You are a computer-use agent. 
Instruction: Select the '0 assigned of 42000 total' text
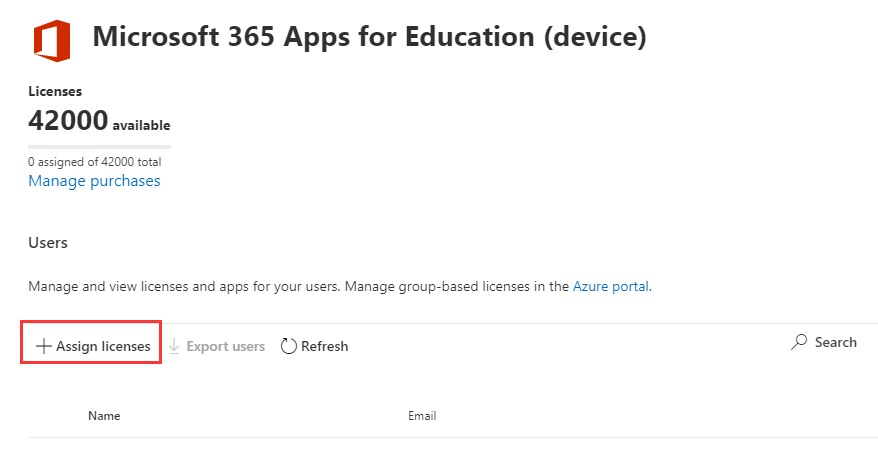(x=94, y=161)
